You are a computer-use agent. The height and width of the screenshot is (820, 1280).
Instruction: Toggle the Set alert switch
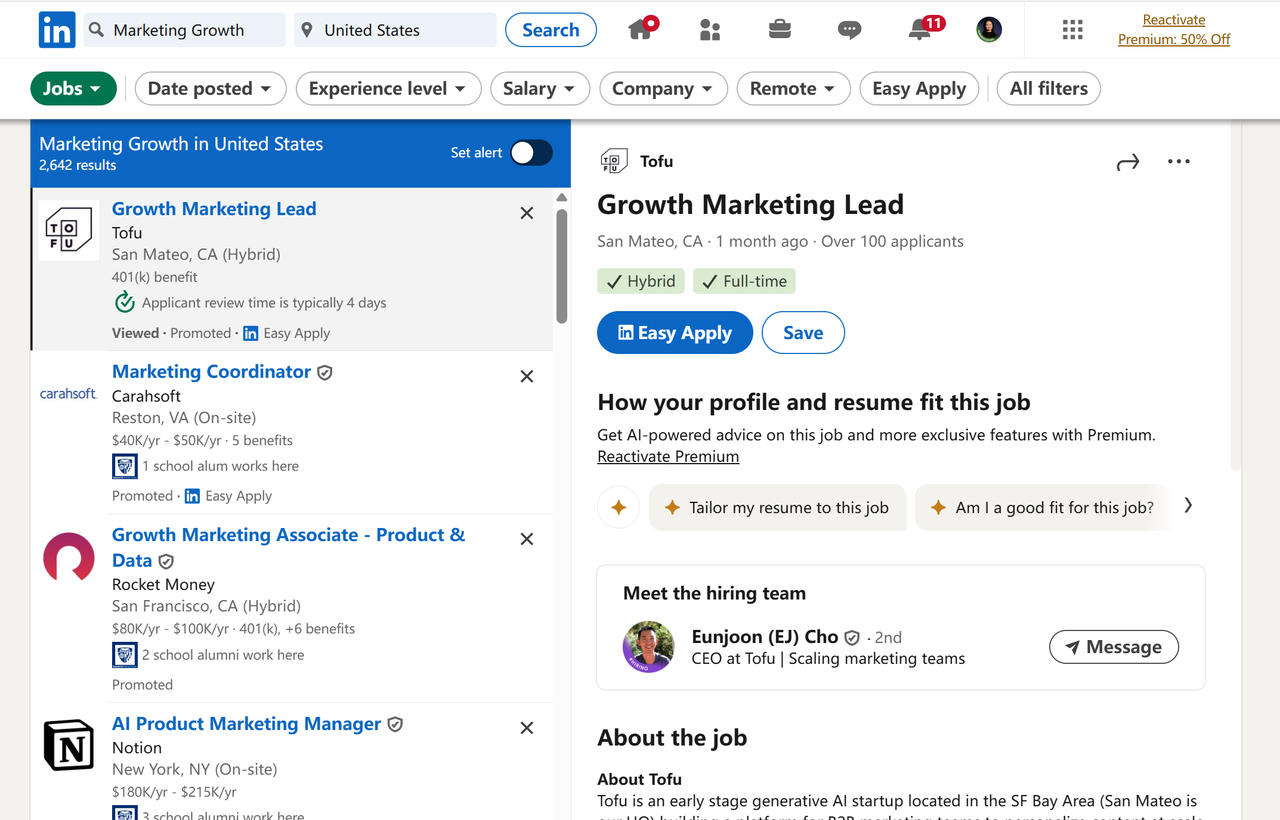click(x=531, y=152)
